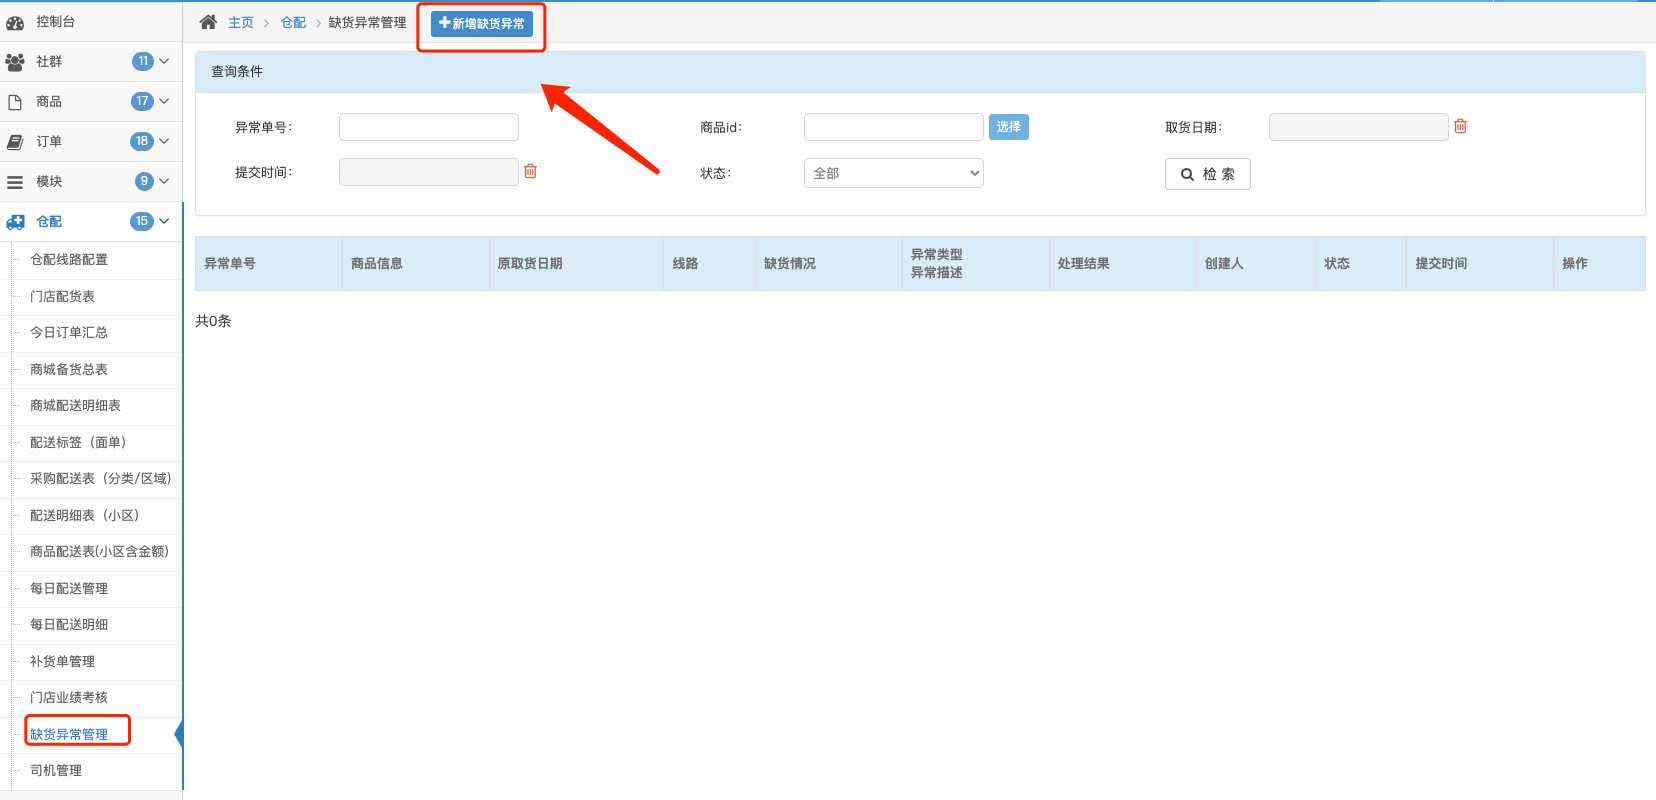Click the 选择 button beside 商品id
The width and height of the screenshot is (1656, 800).
1008,127
